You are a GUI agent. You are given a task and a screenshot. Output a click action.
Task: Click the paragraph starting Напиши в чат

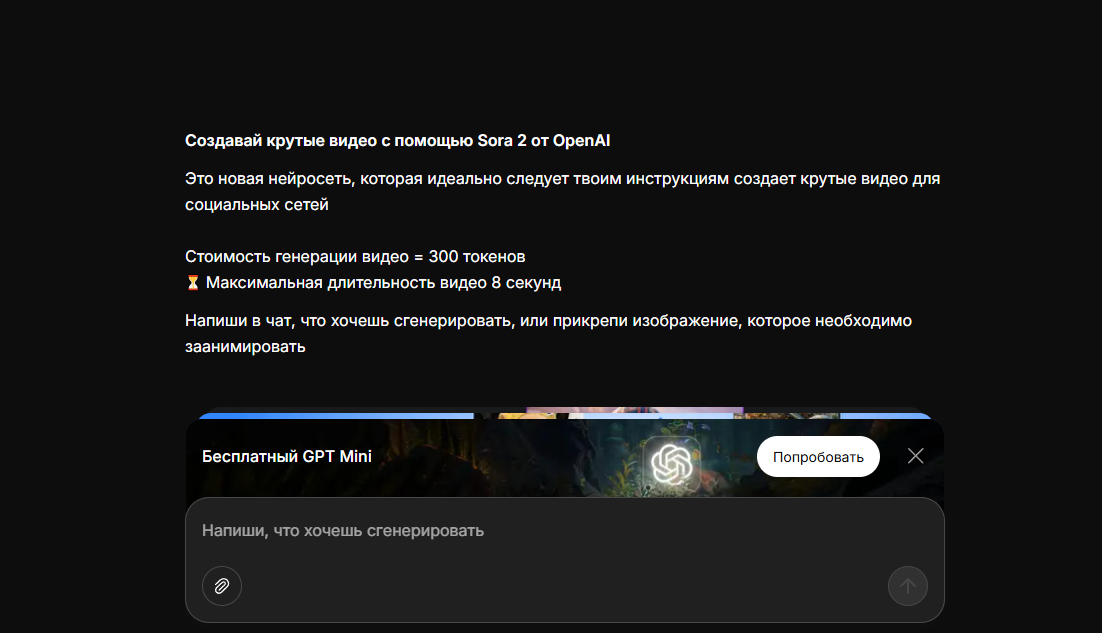point(548,334)
